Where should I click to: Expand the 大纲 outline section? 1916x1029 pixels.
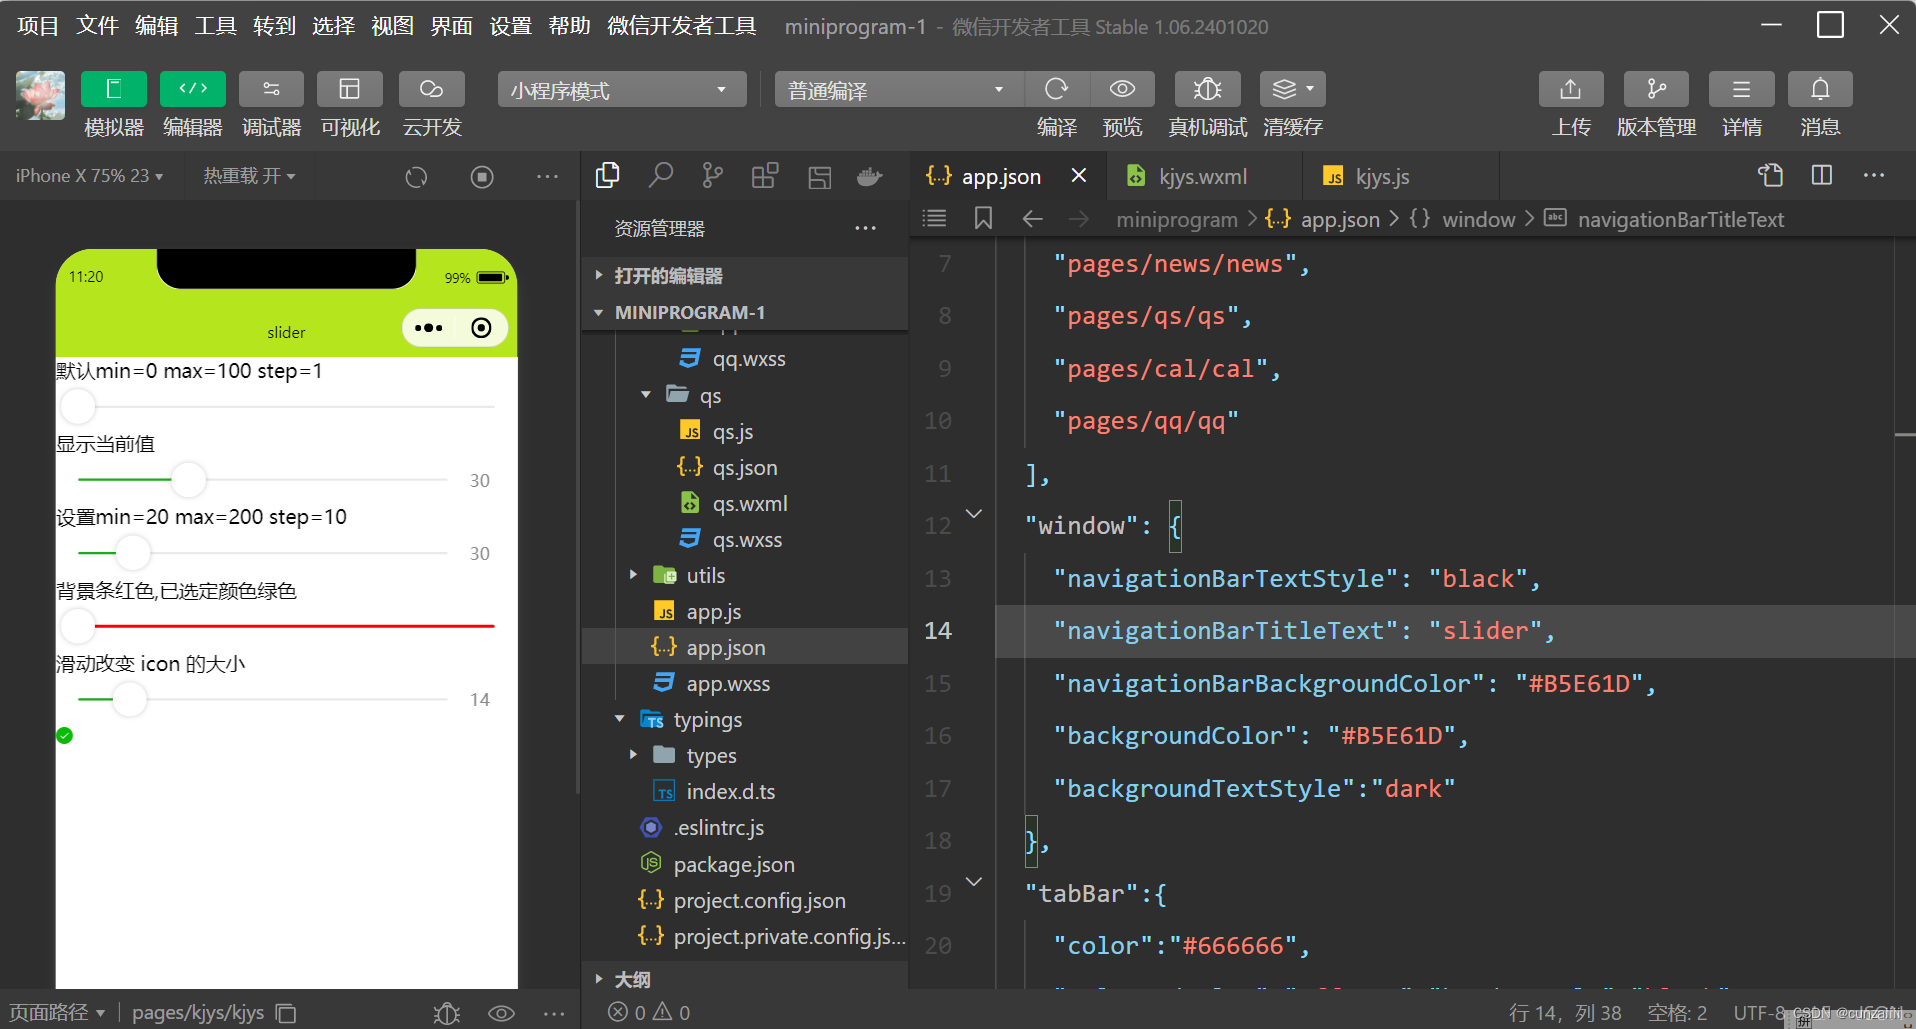[745, 979]
